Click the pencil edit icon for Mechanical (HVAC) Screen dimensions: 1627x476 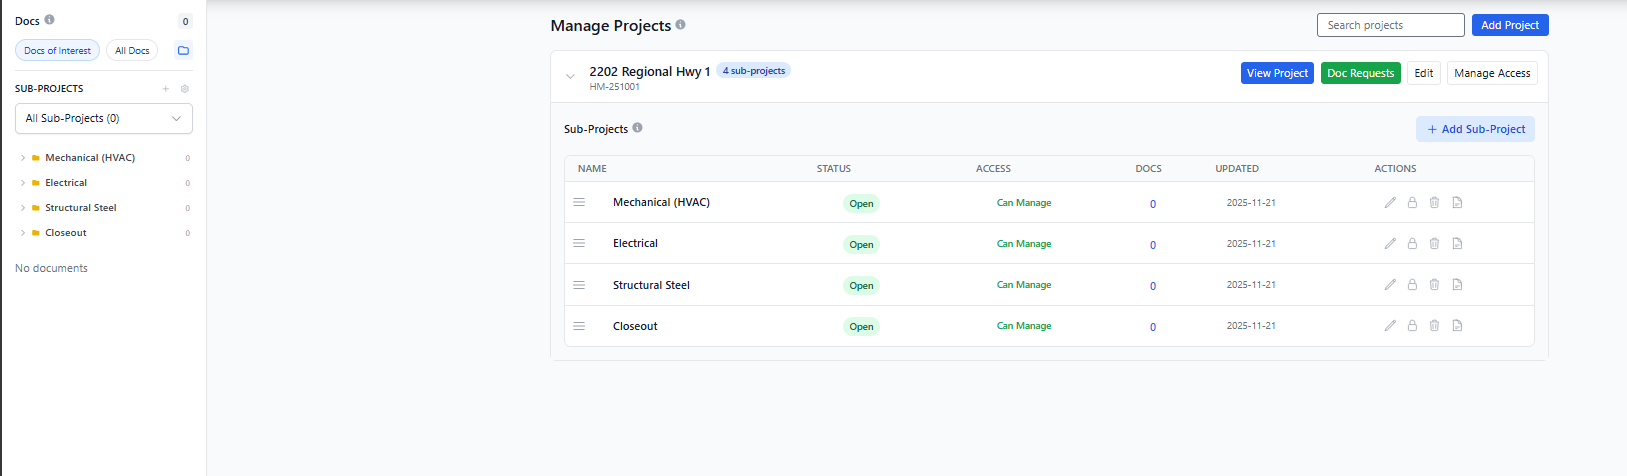click(x=1390, y=202)
